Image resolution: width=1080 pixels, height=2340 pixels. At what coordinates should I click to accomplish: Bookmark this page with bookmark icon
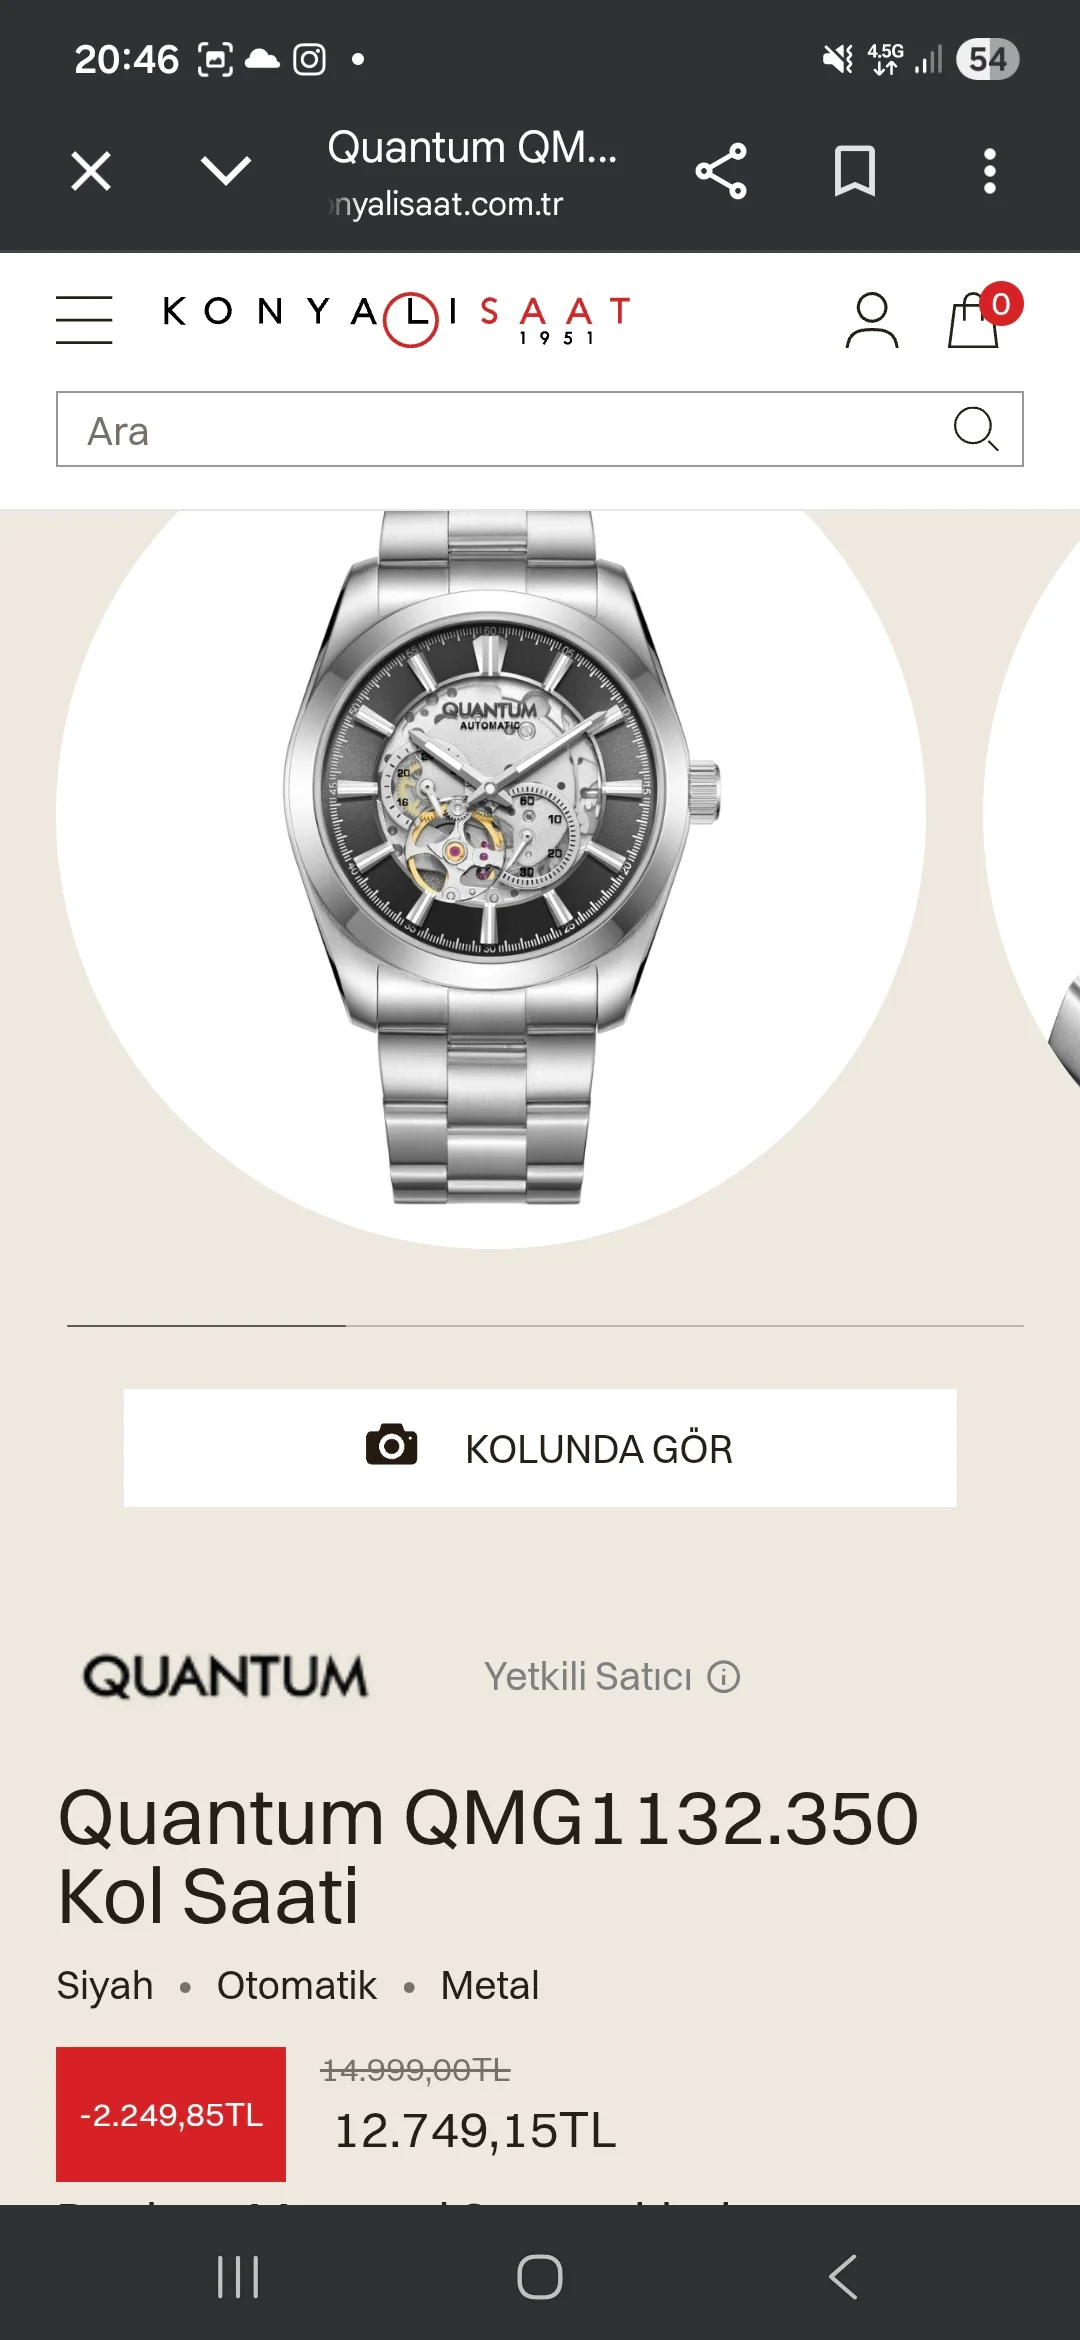pos(855,171)
